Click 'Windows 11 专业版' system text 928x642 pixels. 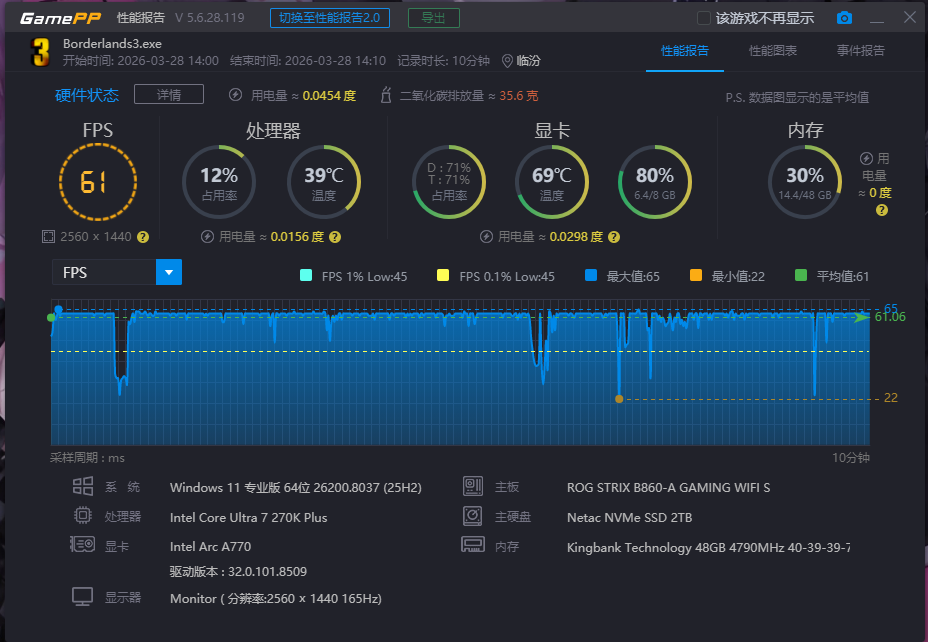click(296, 488)
